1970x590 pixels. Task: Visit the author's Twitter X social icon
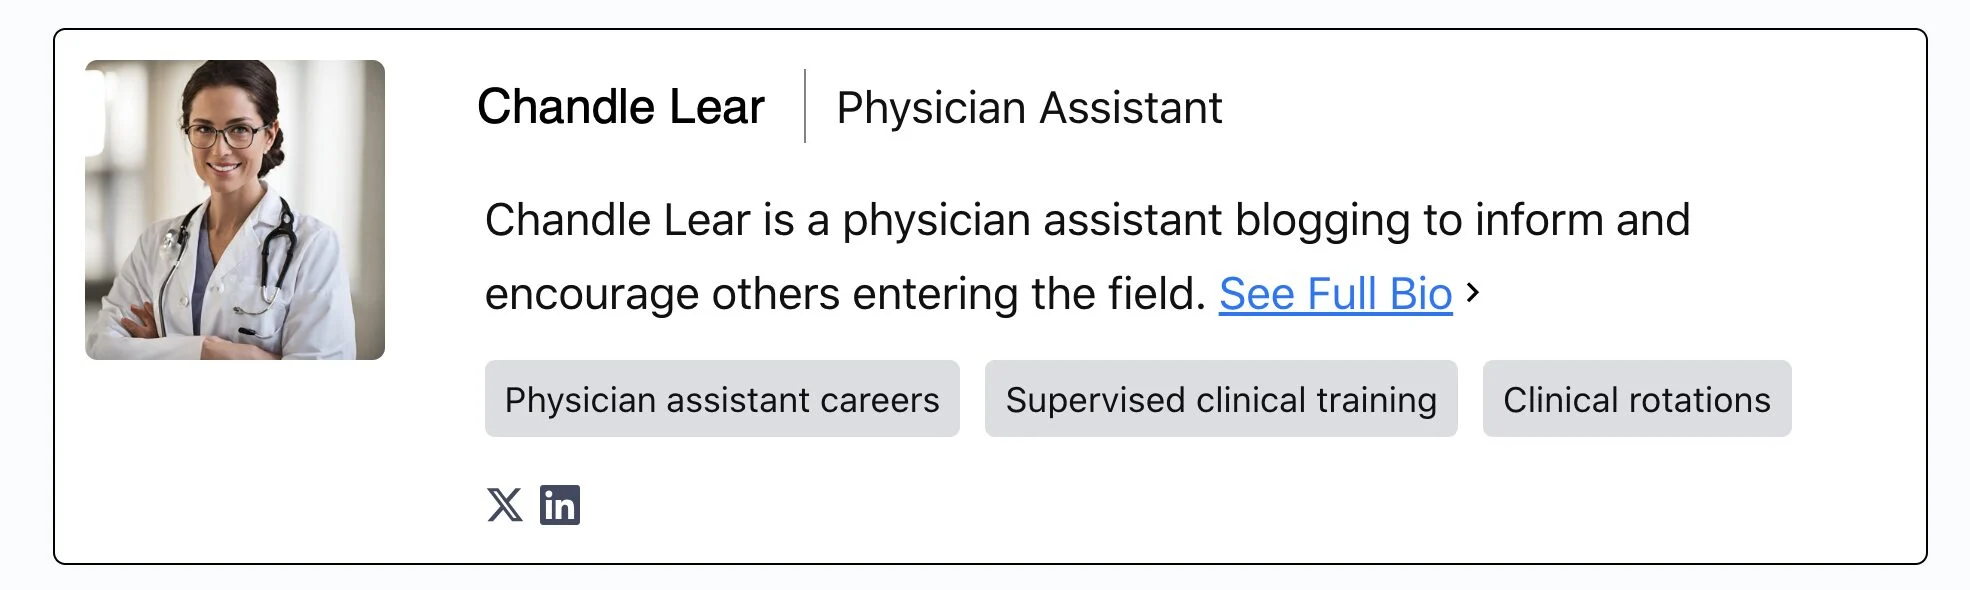tap(504, 505)
